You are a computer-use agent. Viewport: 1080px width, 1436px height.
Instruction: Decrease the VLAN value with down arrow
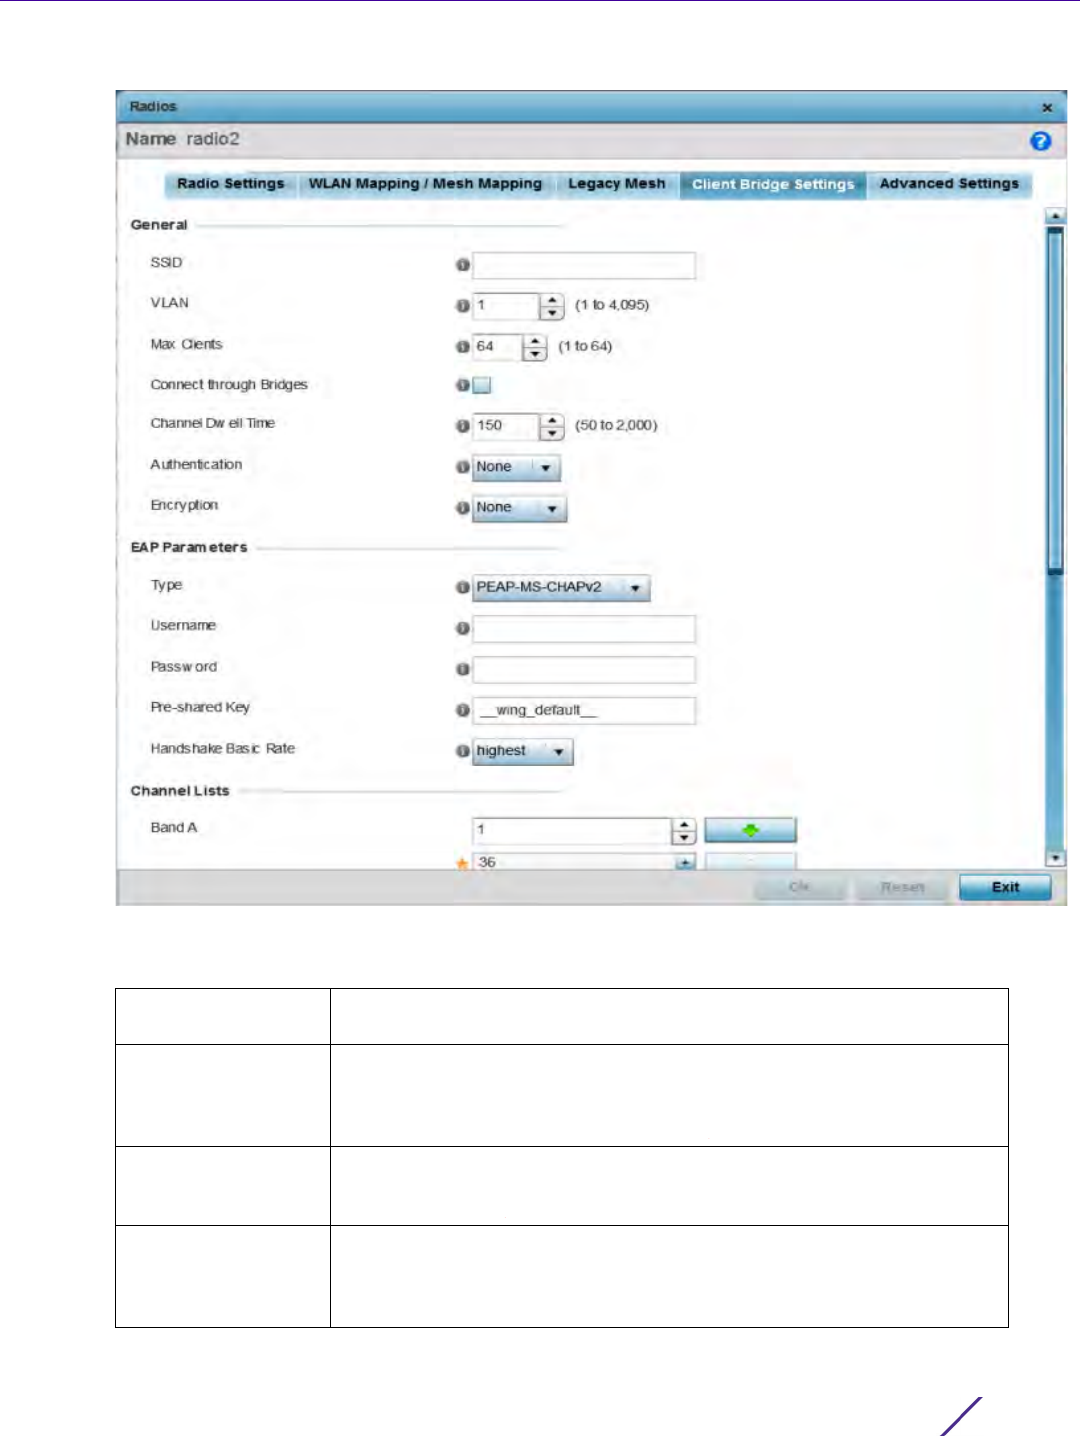tap(552, 313)
